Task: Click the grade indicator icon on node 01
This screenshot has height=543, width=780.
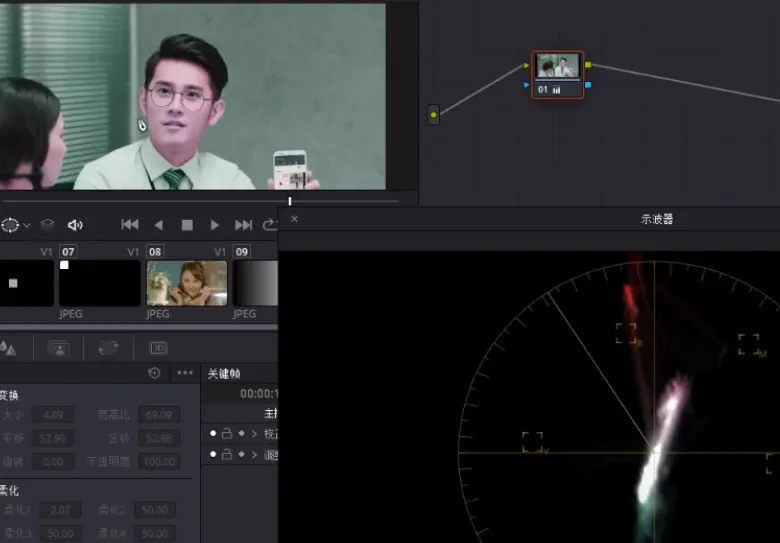Action: [x=557, y=90]
